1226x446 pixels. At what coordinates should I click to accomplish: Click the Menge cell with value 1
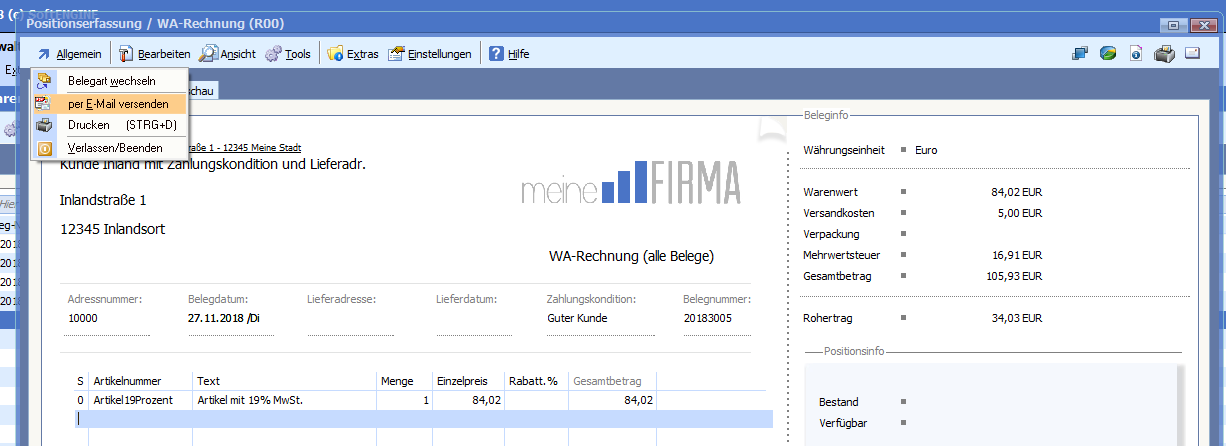(x=403, y=400)
